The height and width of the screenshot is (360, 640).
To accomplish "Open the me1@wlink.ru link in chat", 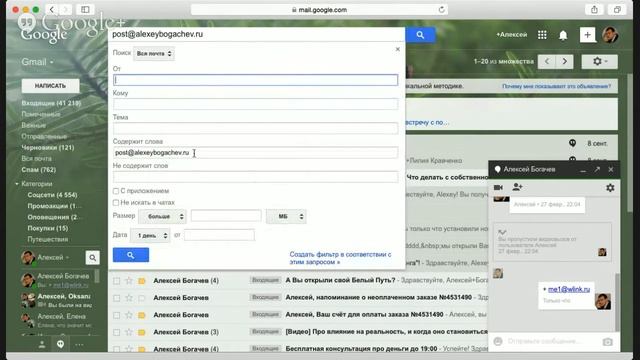I will tap(569, 289).
